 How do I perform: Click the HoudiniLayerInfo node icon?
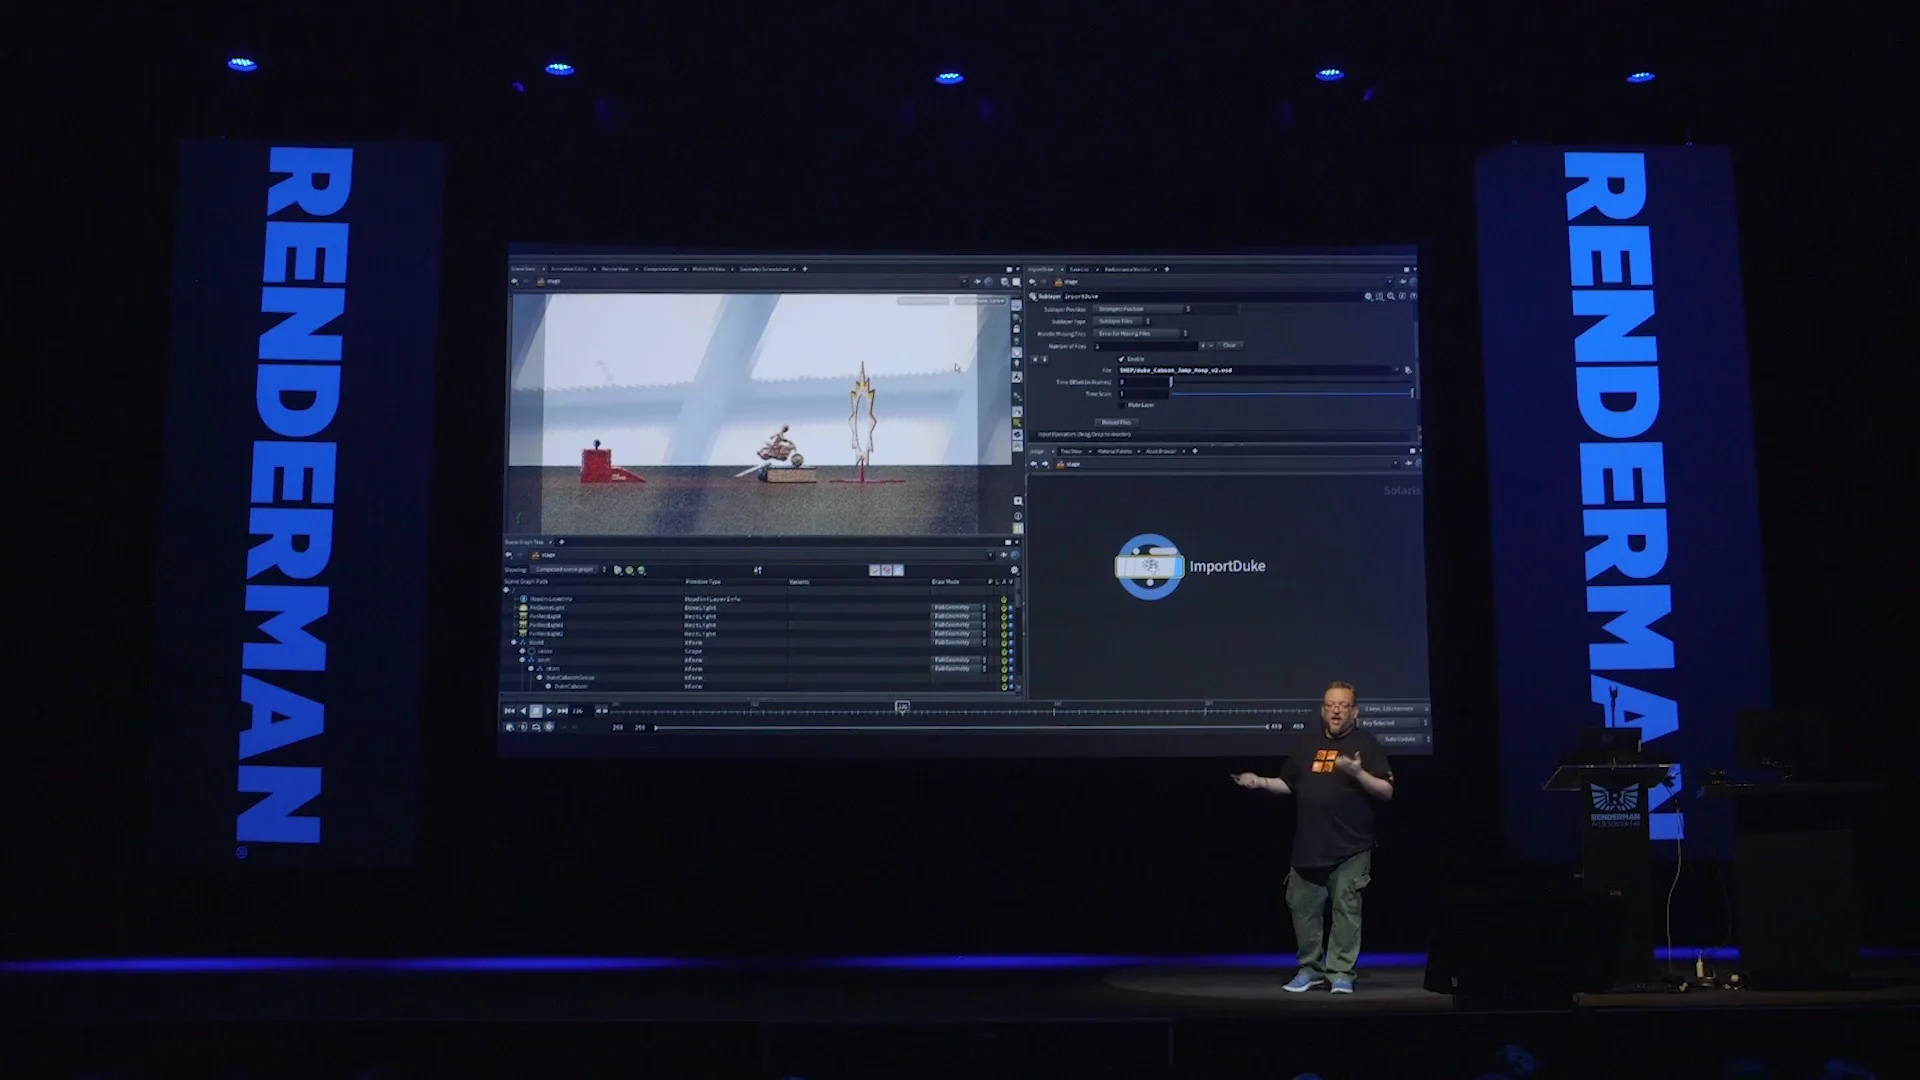(524, 598)
